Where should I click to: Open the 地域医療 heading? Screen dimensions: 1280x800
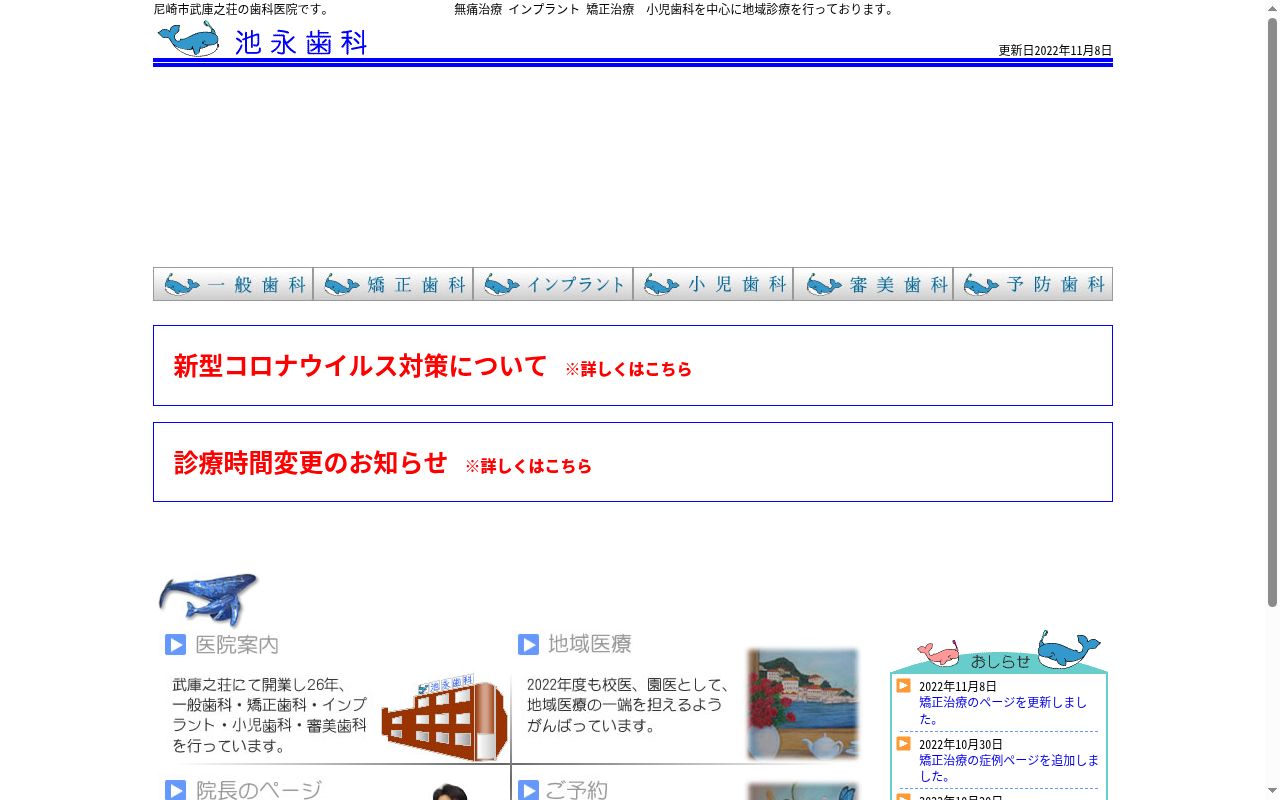pos(590,644)
